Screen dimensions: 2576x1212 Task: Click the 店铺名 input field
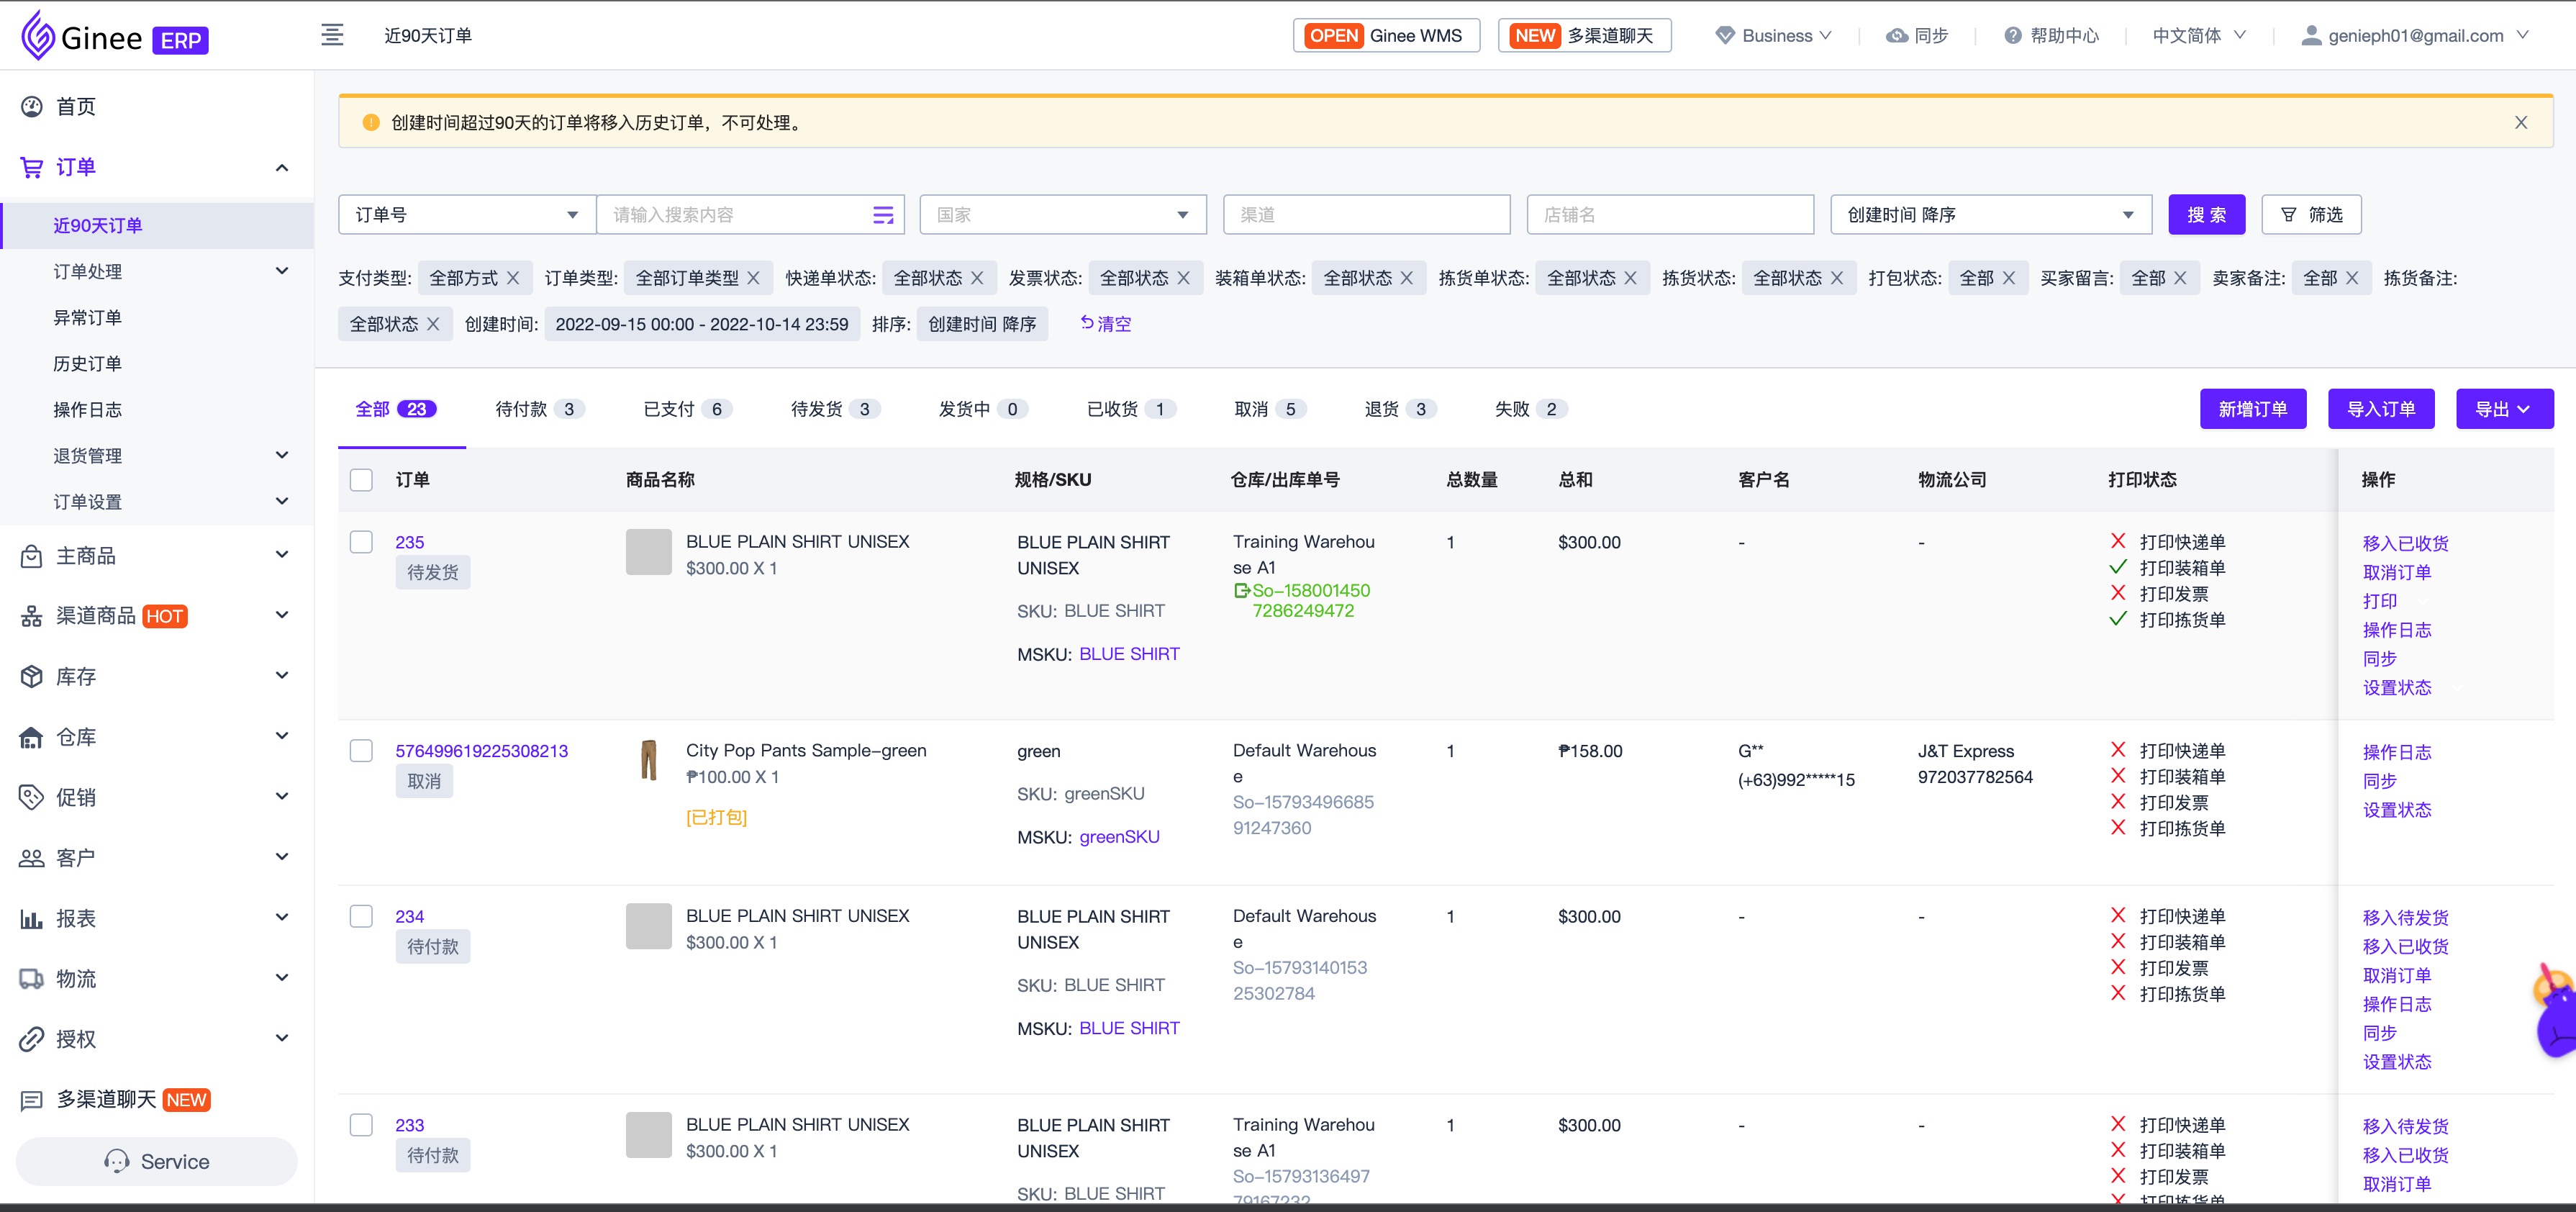pos(1670,215)
